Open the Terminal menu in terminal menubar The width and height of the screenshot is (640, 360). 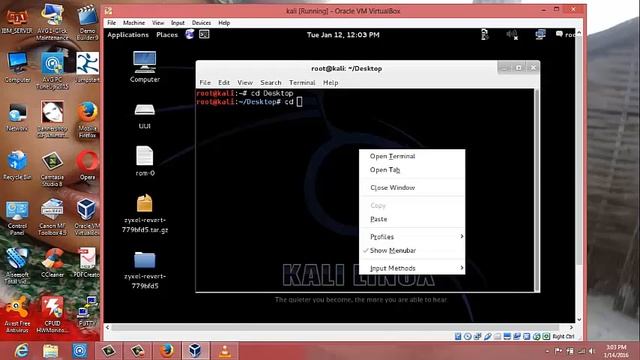coord(302,82)
